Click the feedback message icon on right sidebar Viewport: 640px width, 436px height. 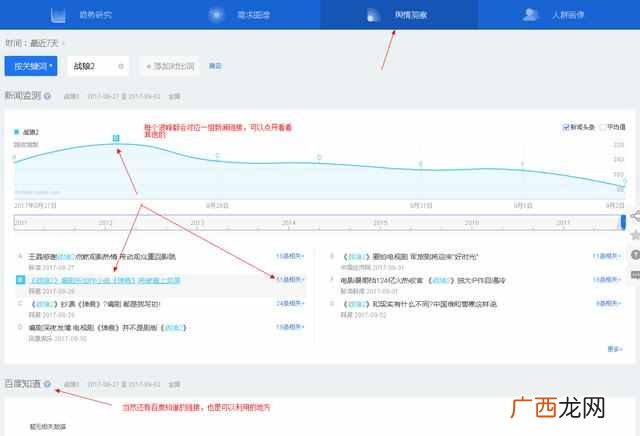tap(635, 274)
